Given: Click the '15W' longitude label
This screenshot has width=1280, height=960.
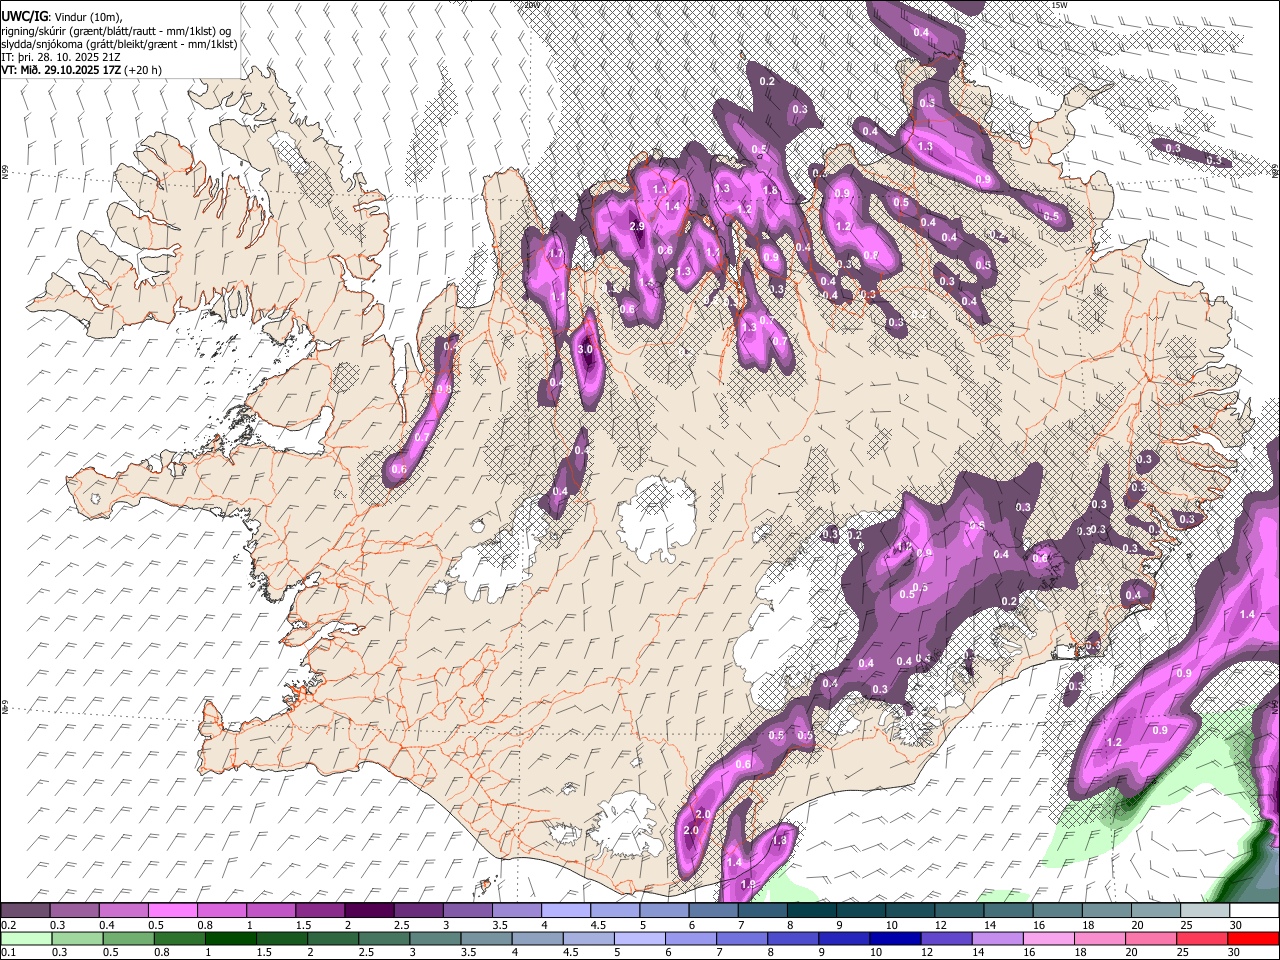Looking at the screenshot, I should click(1060, 5).
